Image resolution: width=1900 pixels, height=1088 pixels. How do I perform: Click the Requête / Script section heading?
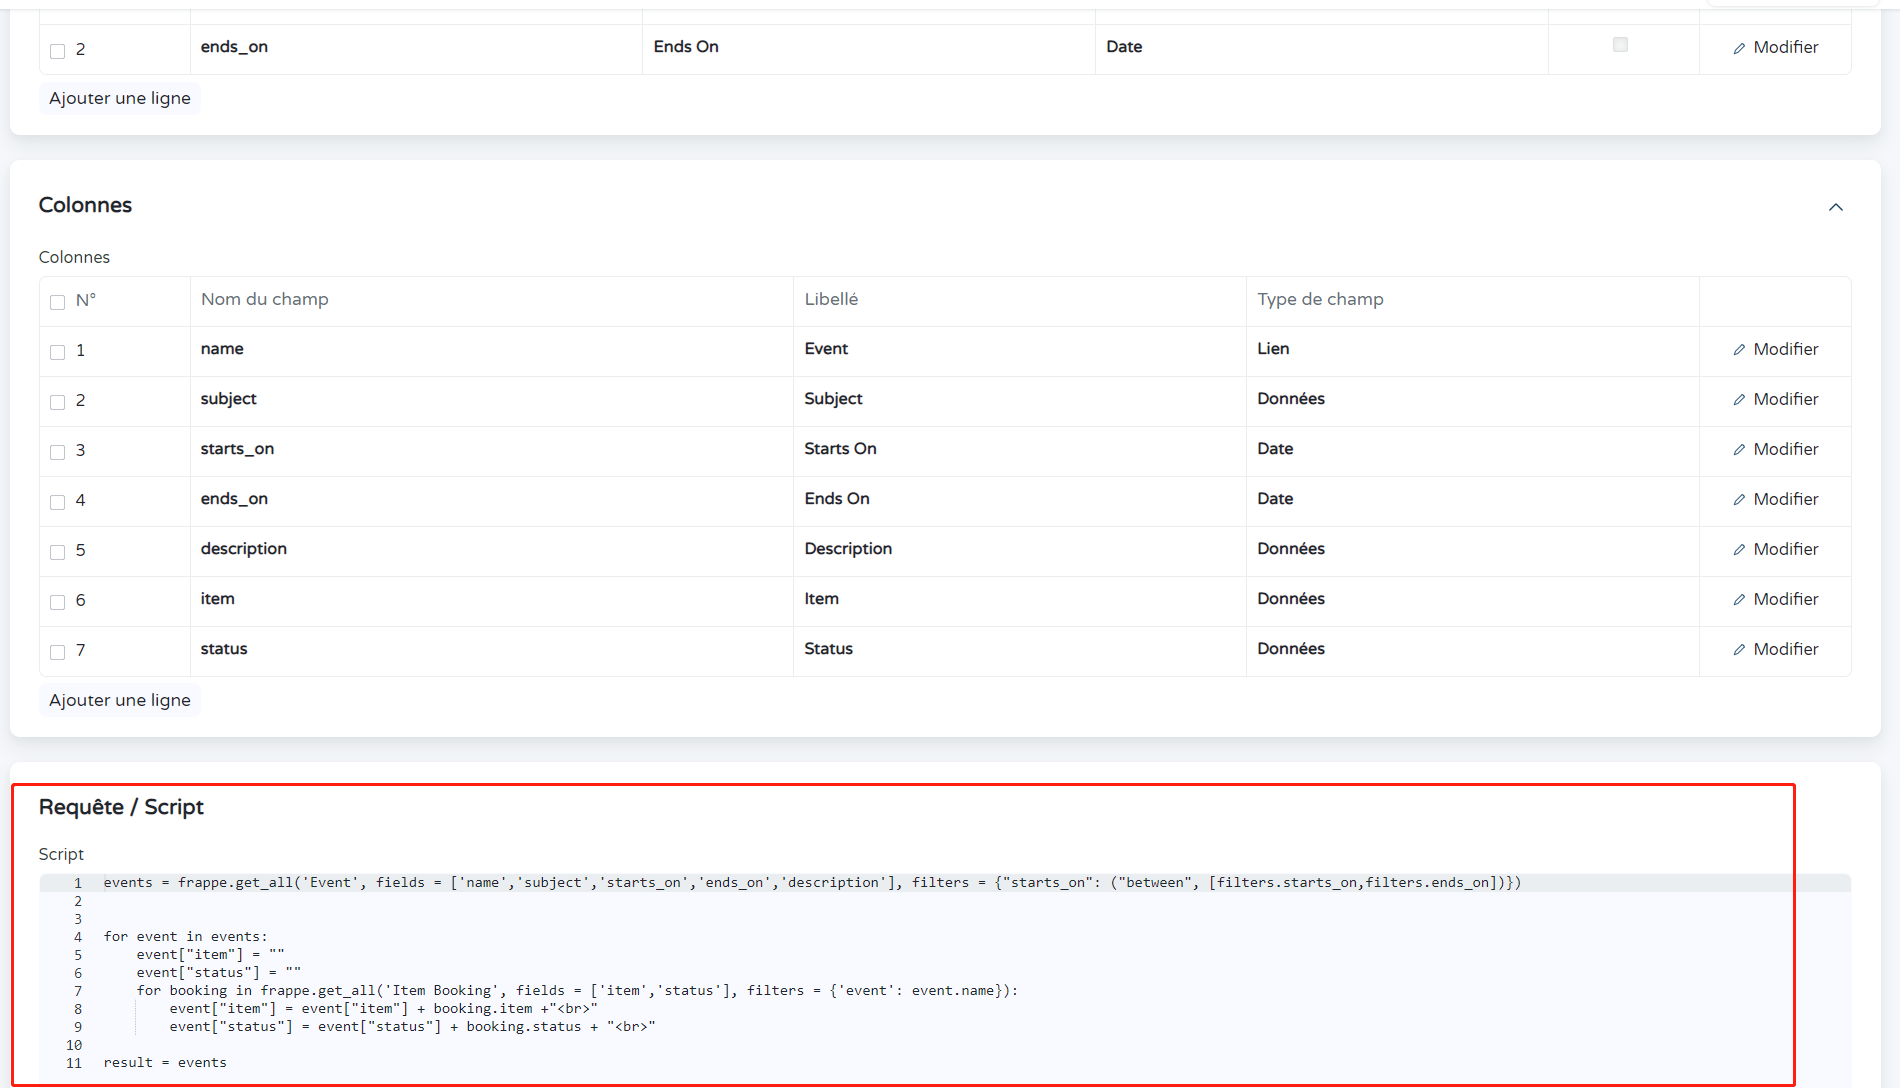click(x=121, y=807)
